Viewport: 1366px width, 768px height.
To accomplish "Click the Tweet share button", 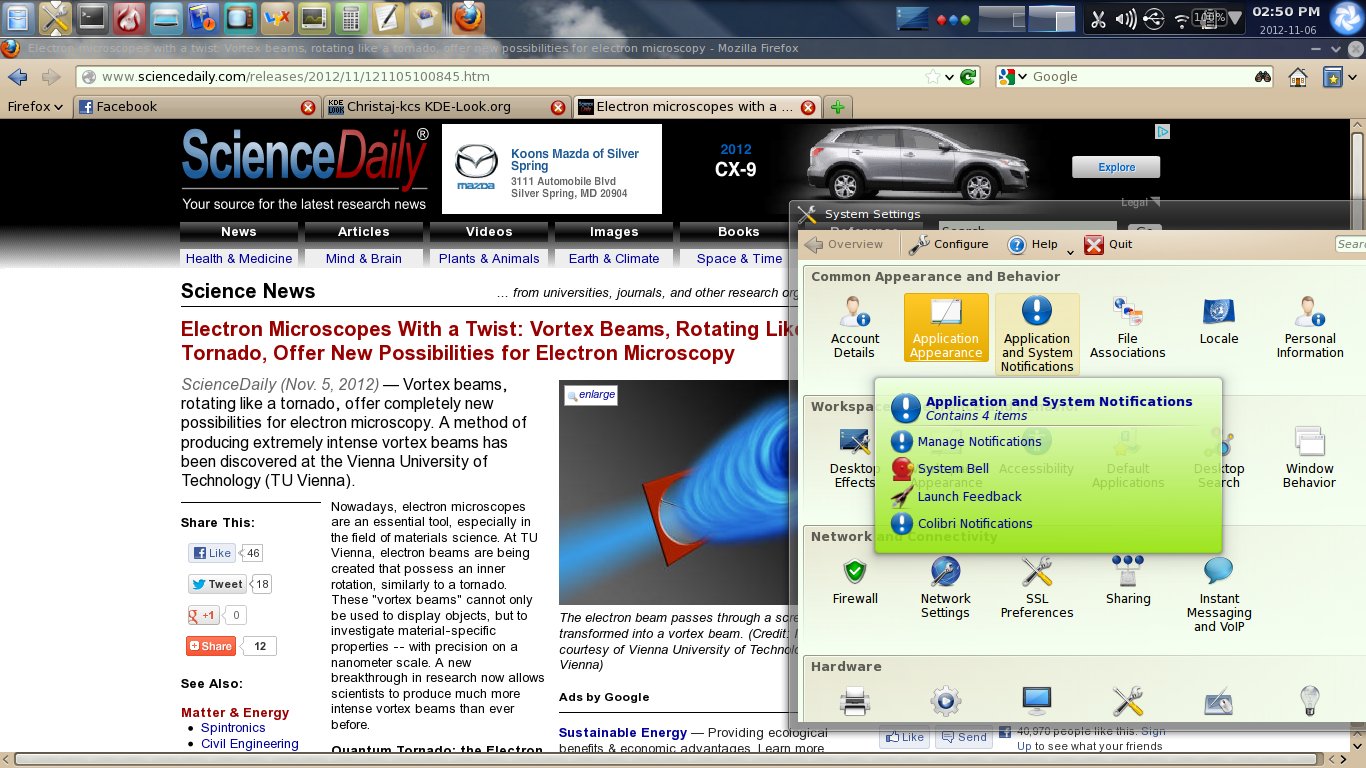I will [x=217, y=584].
